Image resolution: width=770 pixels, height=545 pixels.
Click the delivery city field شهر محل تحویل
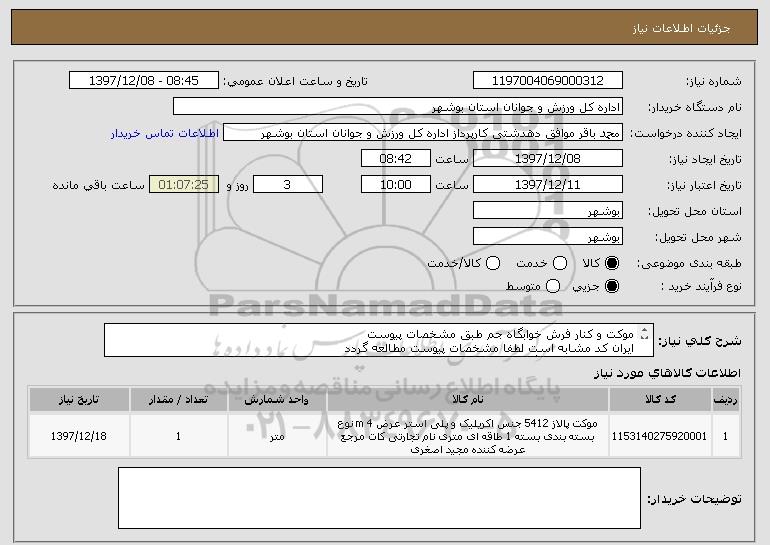[548, 237]
